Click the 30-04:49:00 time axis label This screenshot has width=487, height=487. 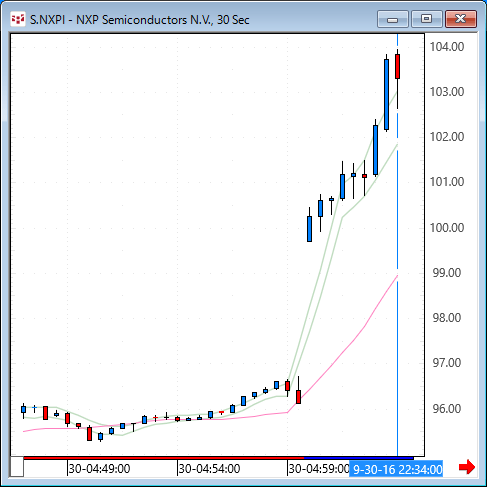[x=99, y=469]
